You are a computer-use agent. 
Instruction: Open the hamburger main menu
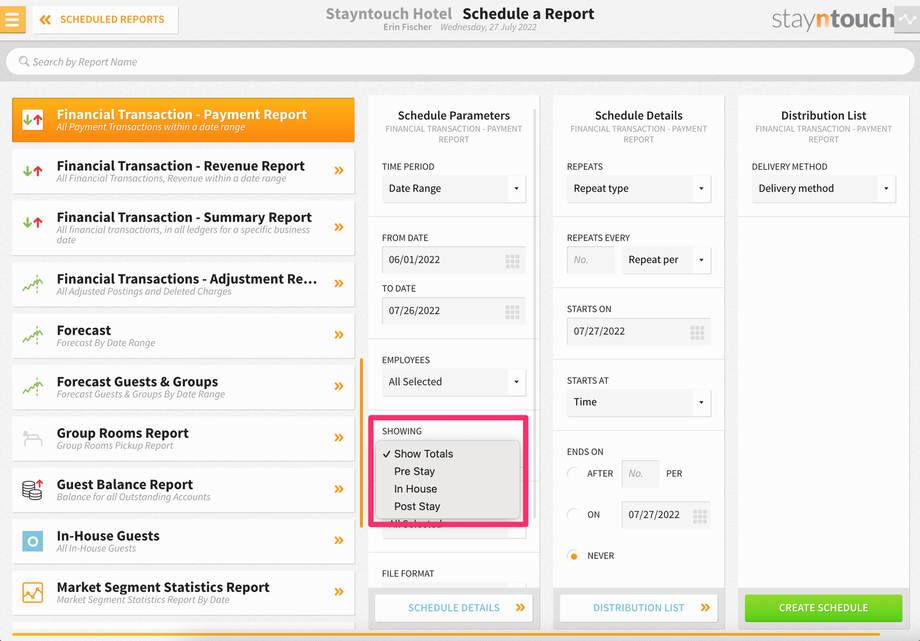point(12,19)
